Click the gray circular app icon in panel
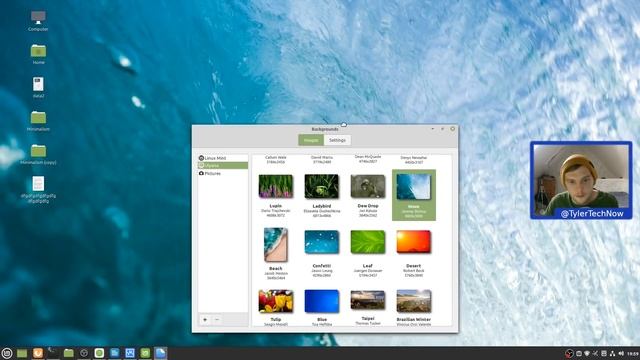The image size is (640, 360). (x=84, y=353)
